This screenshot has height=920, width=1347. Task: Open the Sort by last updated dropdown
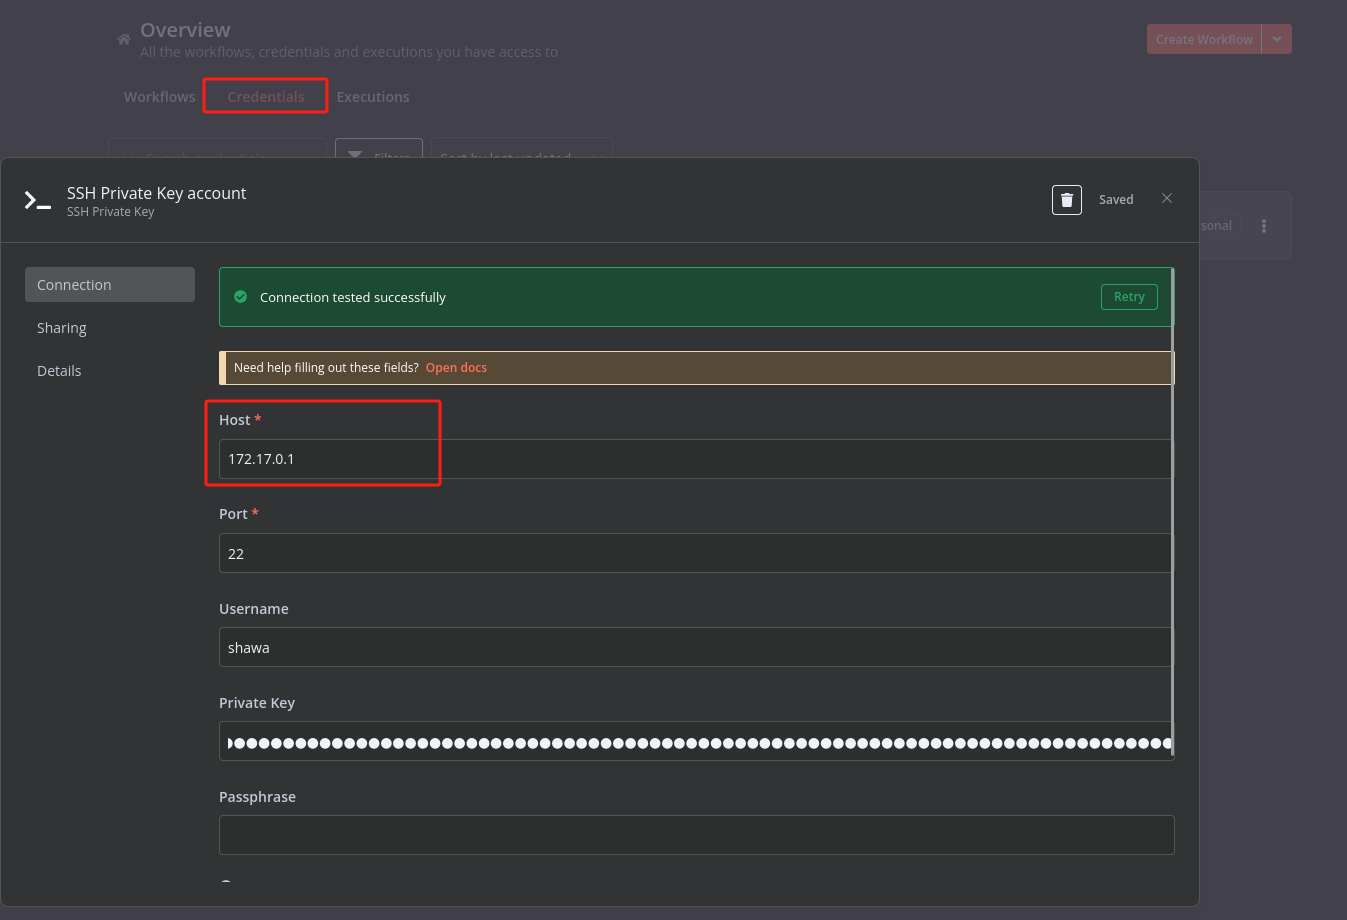(520, 152)
